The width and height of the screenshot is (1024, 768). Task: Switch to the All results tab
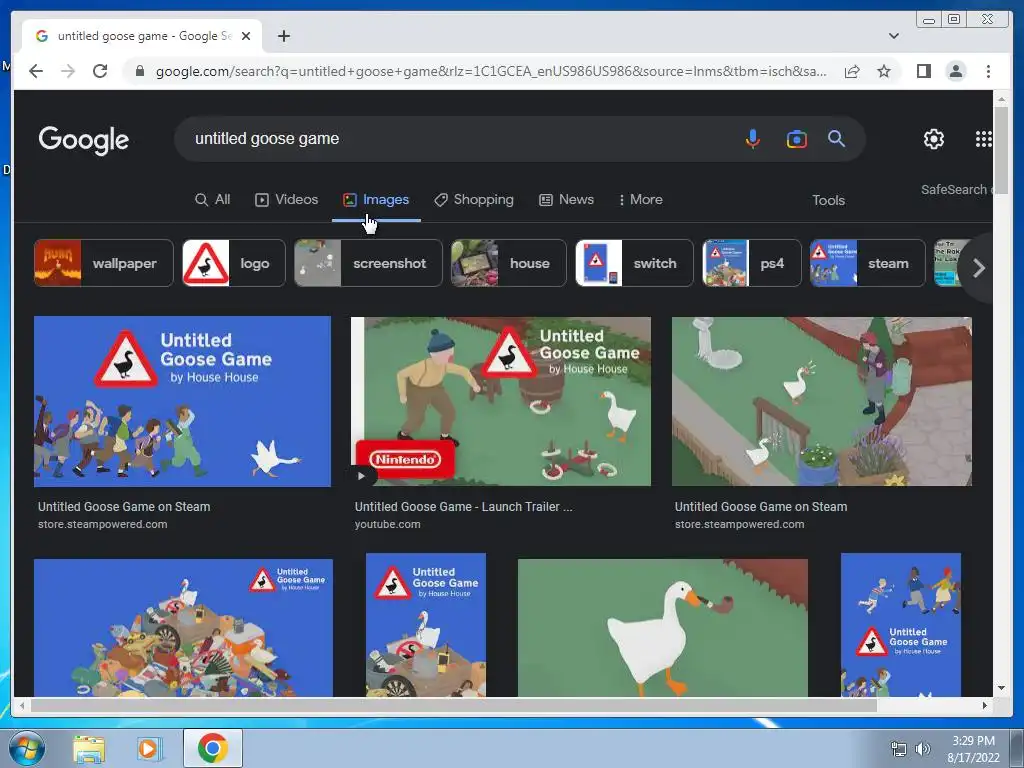pyautogui.click(x=213, y=200)
